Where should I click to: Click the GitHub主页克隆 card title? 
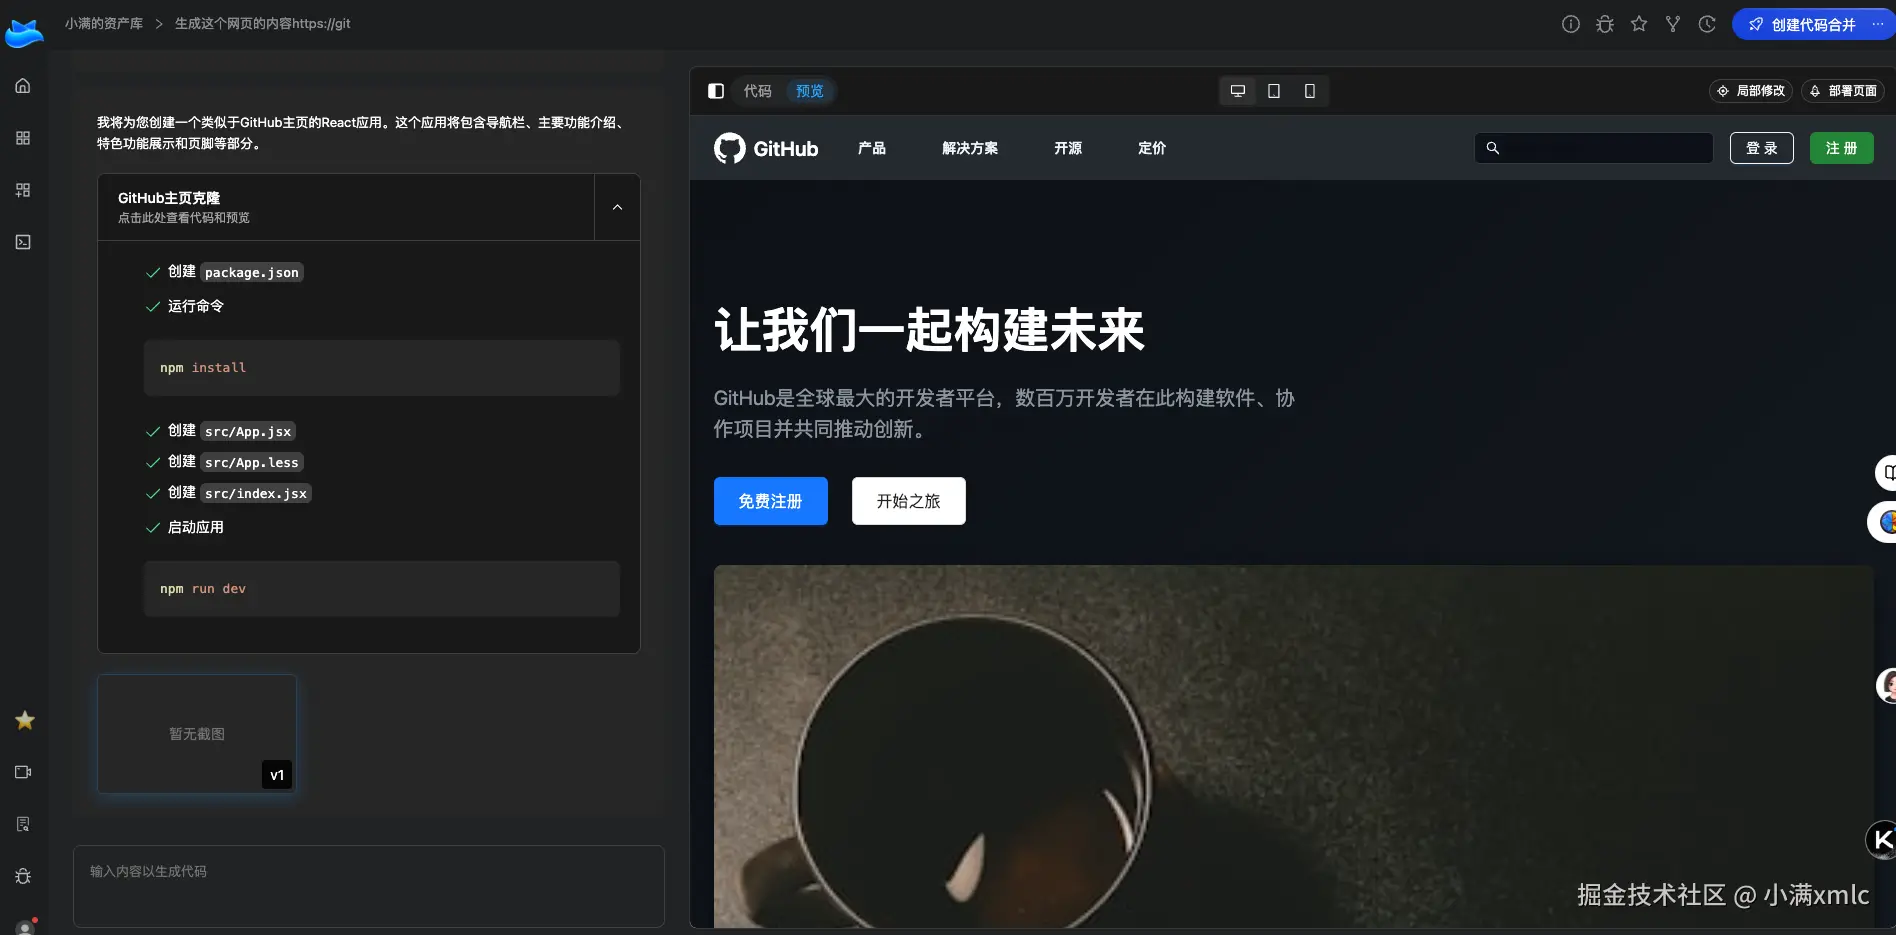tap(169, 198)
